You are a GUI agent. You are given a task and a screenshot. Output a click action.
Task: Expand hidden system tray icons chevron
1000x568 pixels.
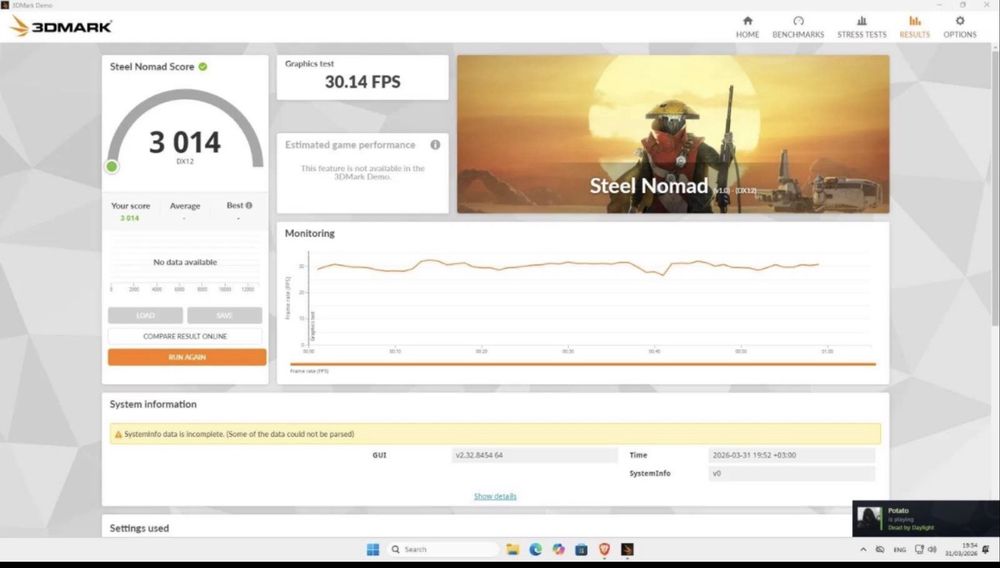863,550
